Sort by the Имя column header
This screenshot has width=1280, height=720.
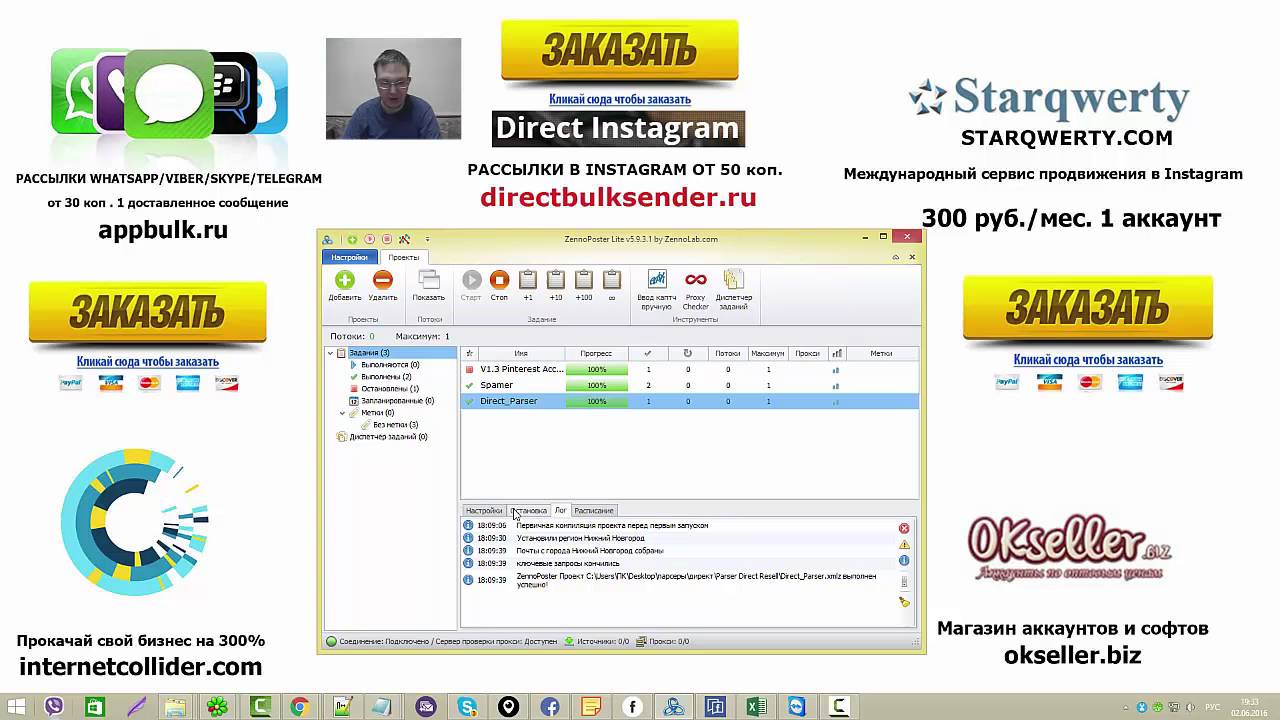[521, 353]
